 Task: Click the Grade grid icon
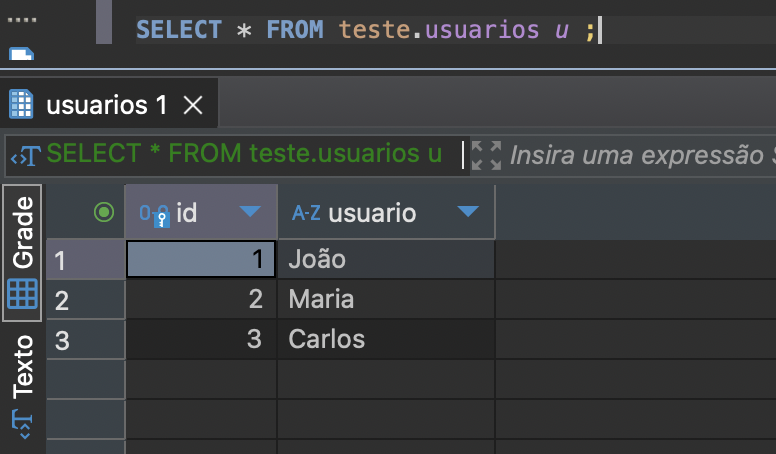pyautogui.click(x=22, y=294)
